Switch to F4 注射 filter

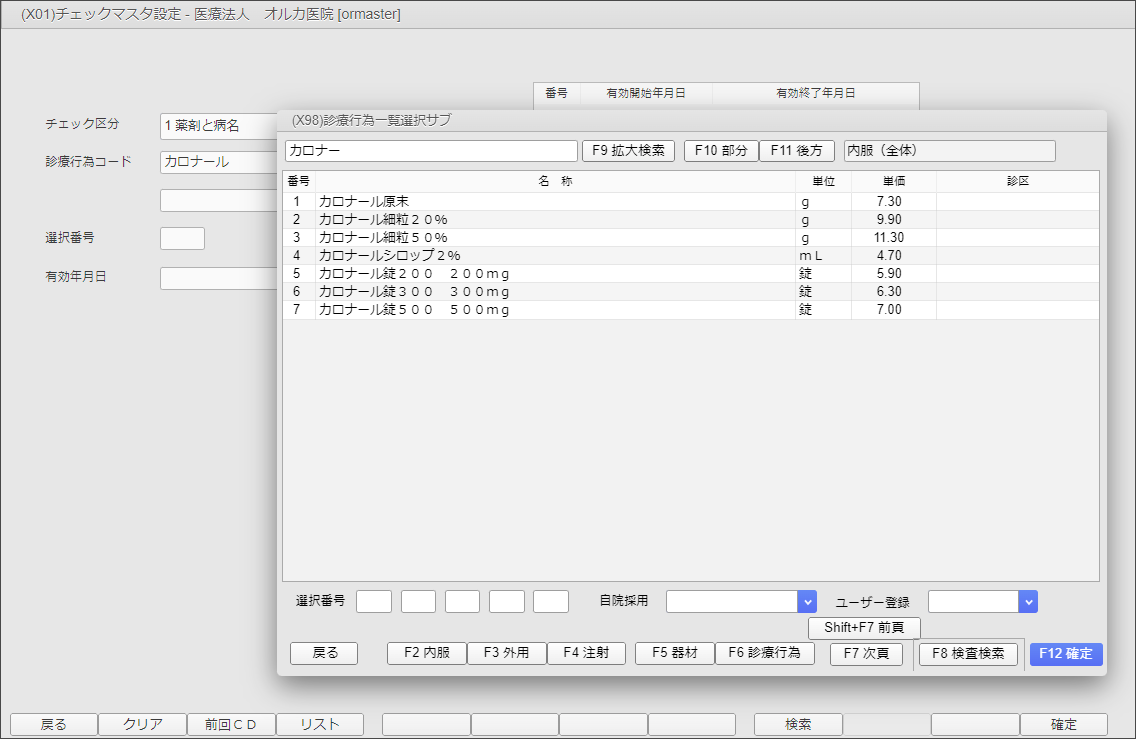click(x=586, y=653)
